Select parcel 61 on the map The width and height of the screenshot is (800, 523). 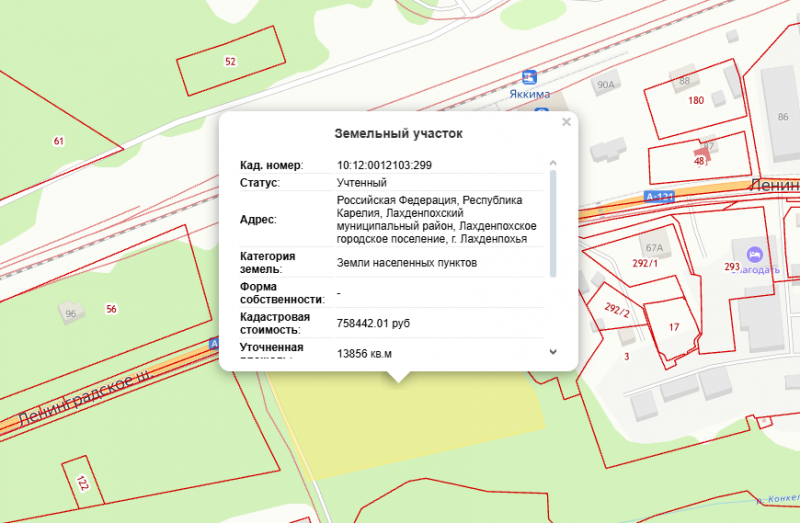click(x=59, y=141)
